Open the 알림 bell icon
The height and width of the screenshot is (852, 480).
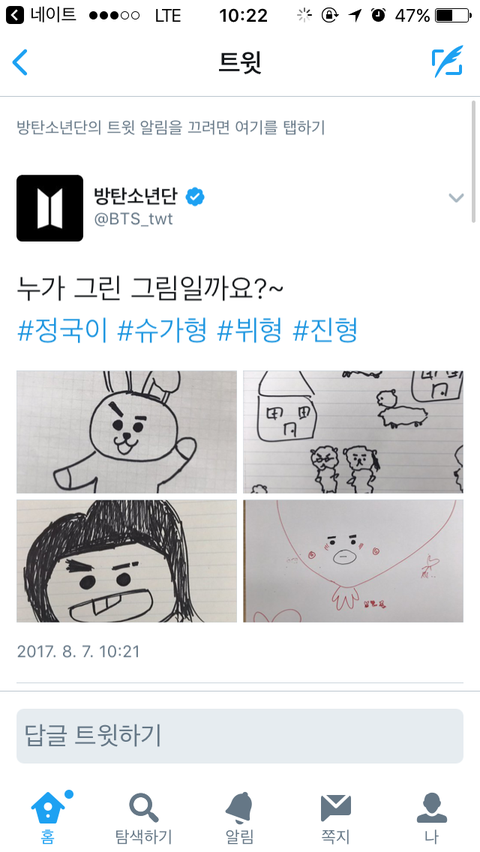tap(239, 807)
